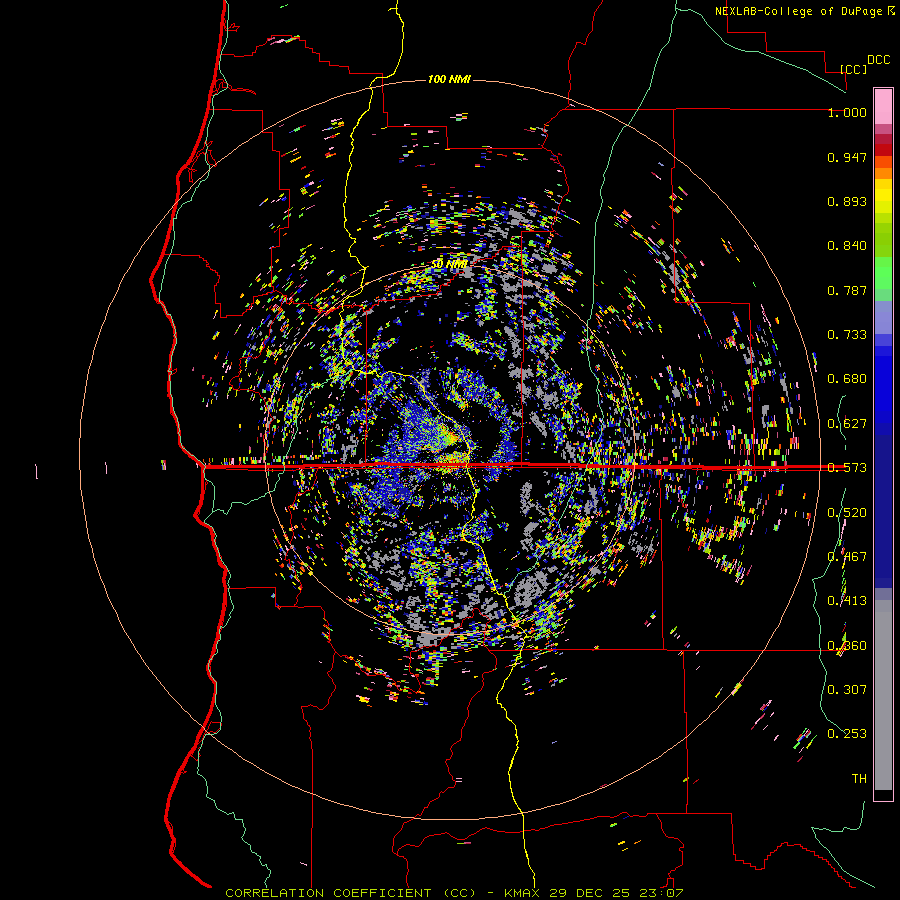Viewport: 900px width, 900px height.
Task: Click the 0.893 scale value
Action: click(x=847, y=201)
